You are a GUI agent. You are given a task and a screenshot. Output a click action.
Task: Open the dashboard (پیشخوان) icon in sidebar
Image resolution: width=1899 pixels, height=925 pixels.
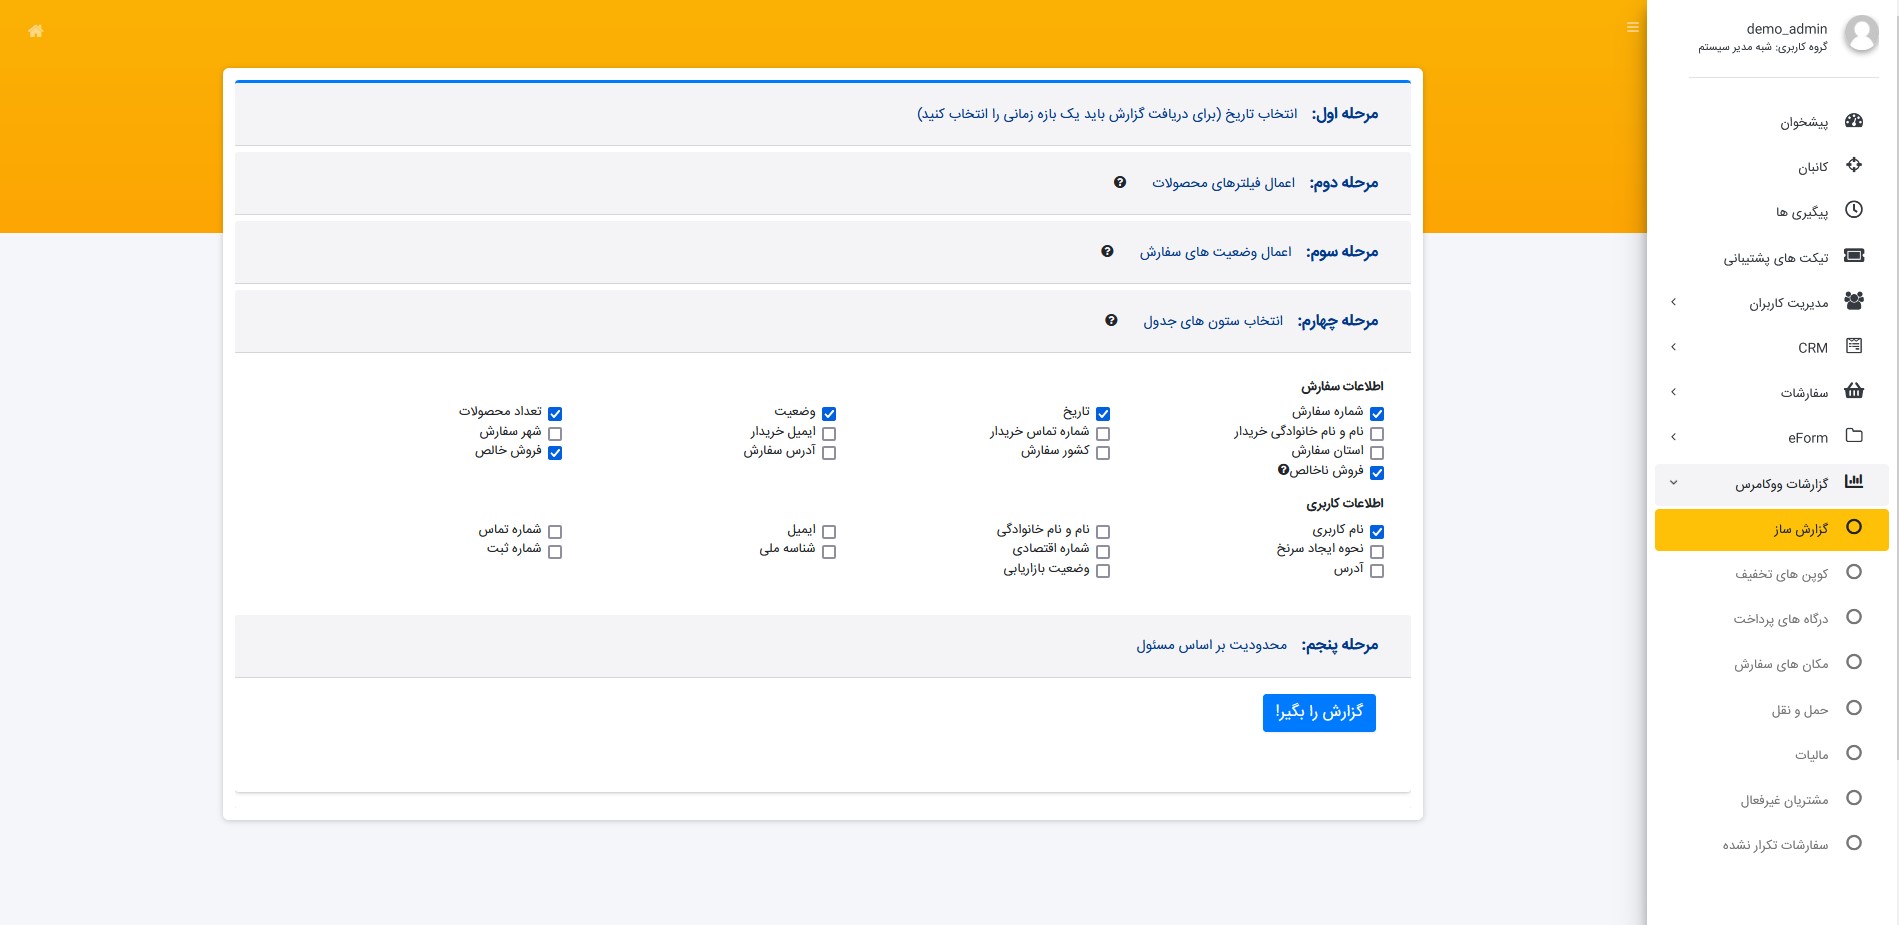[1853, 121]
